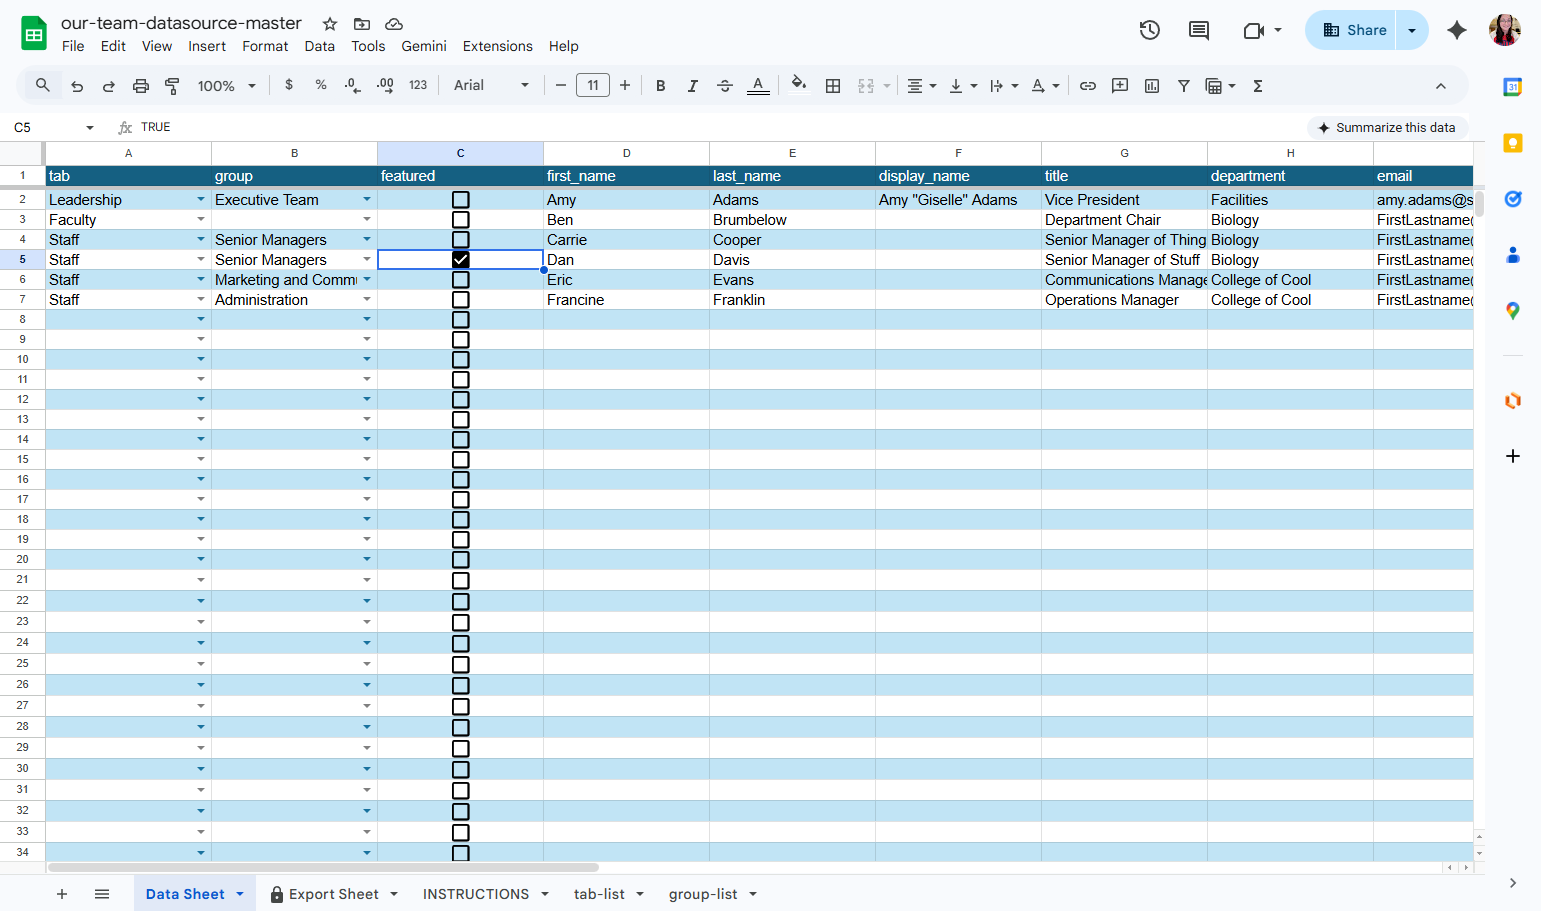Apply currency format with dollar icon
Image resolution: width=1541 pixels, height=911 pixels.
[x=289, y=85]
